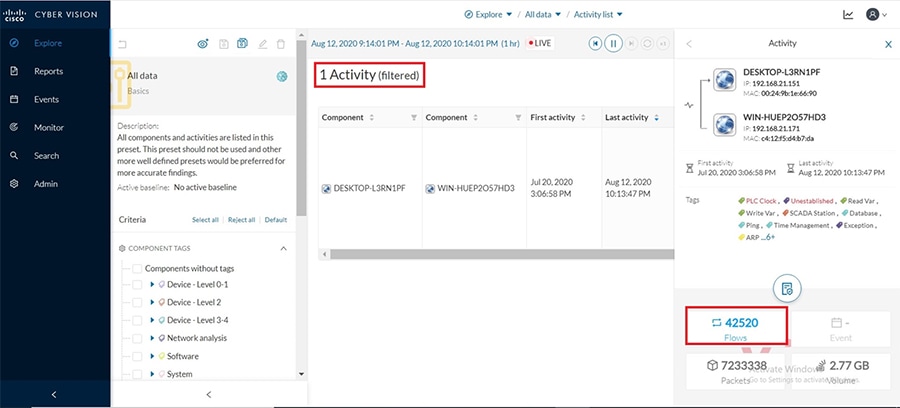The height and width of the screenshot is (408, 900).
Task: Expand the Device - Level 2 tree node
Action: (152, 302)
